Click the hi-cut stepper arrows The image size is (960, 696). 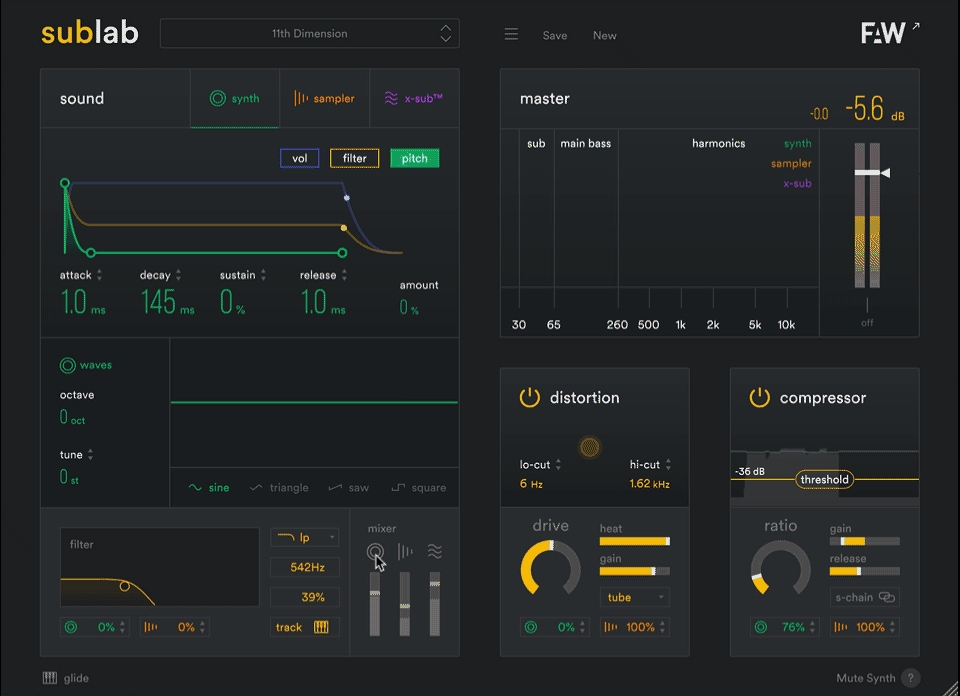(668, 465)
